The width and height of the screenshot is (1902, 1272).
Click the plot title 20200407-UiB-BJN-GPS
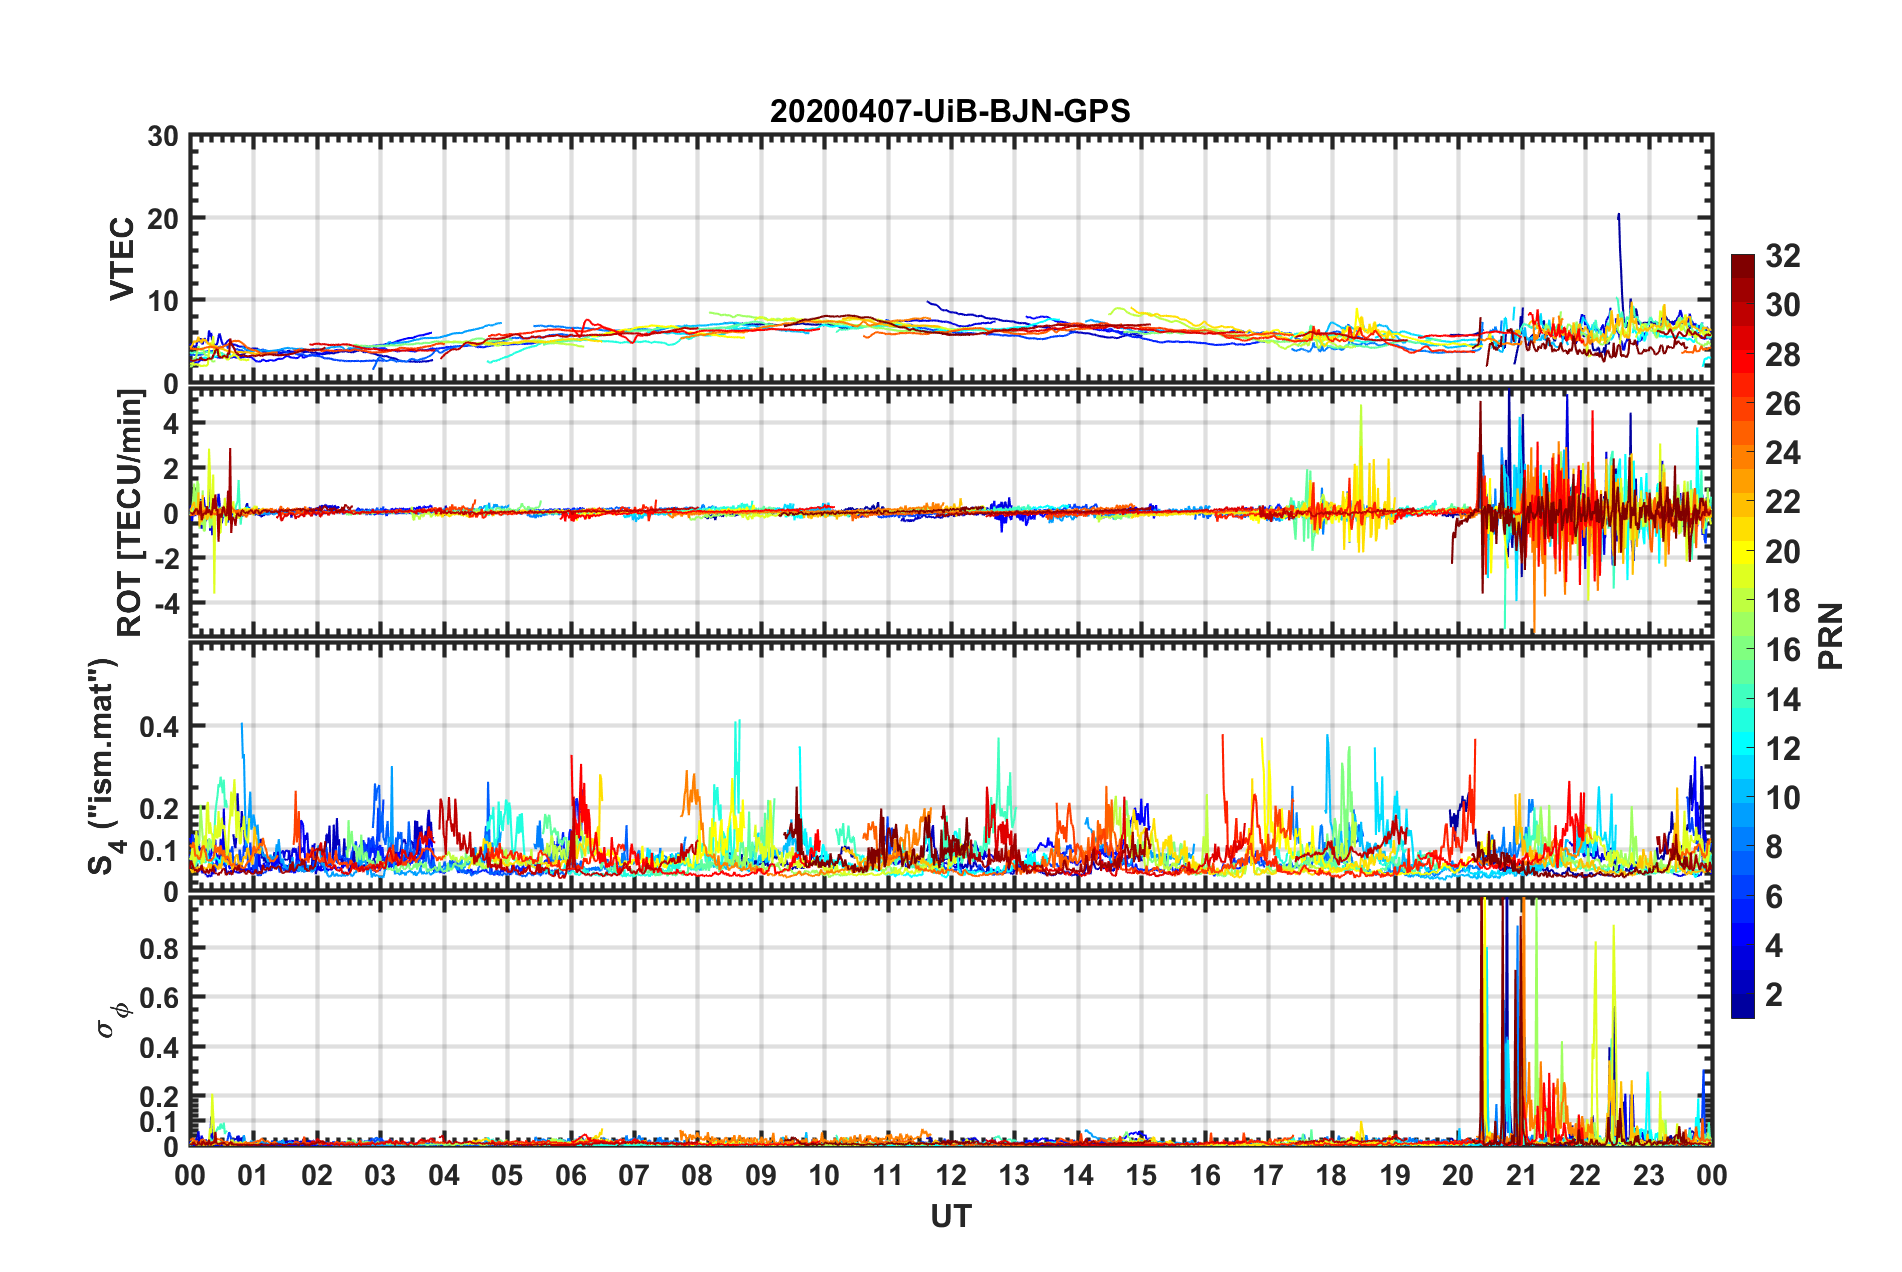[950, 111]
